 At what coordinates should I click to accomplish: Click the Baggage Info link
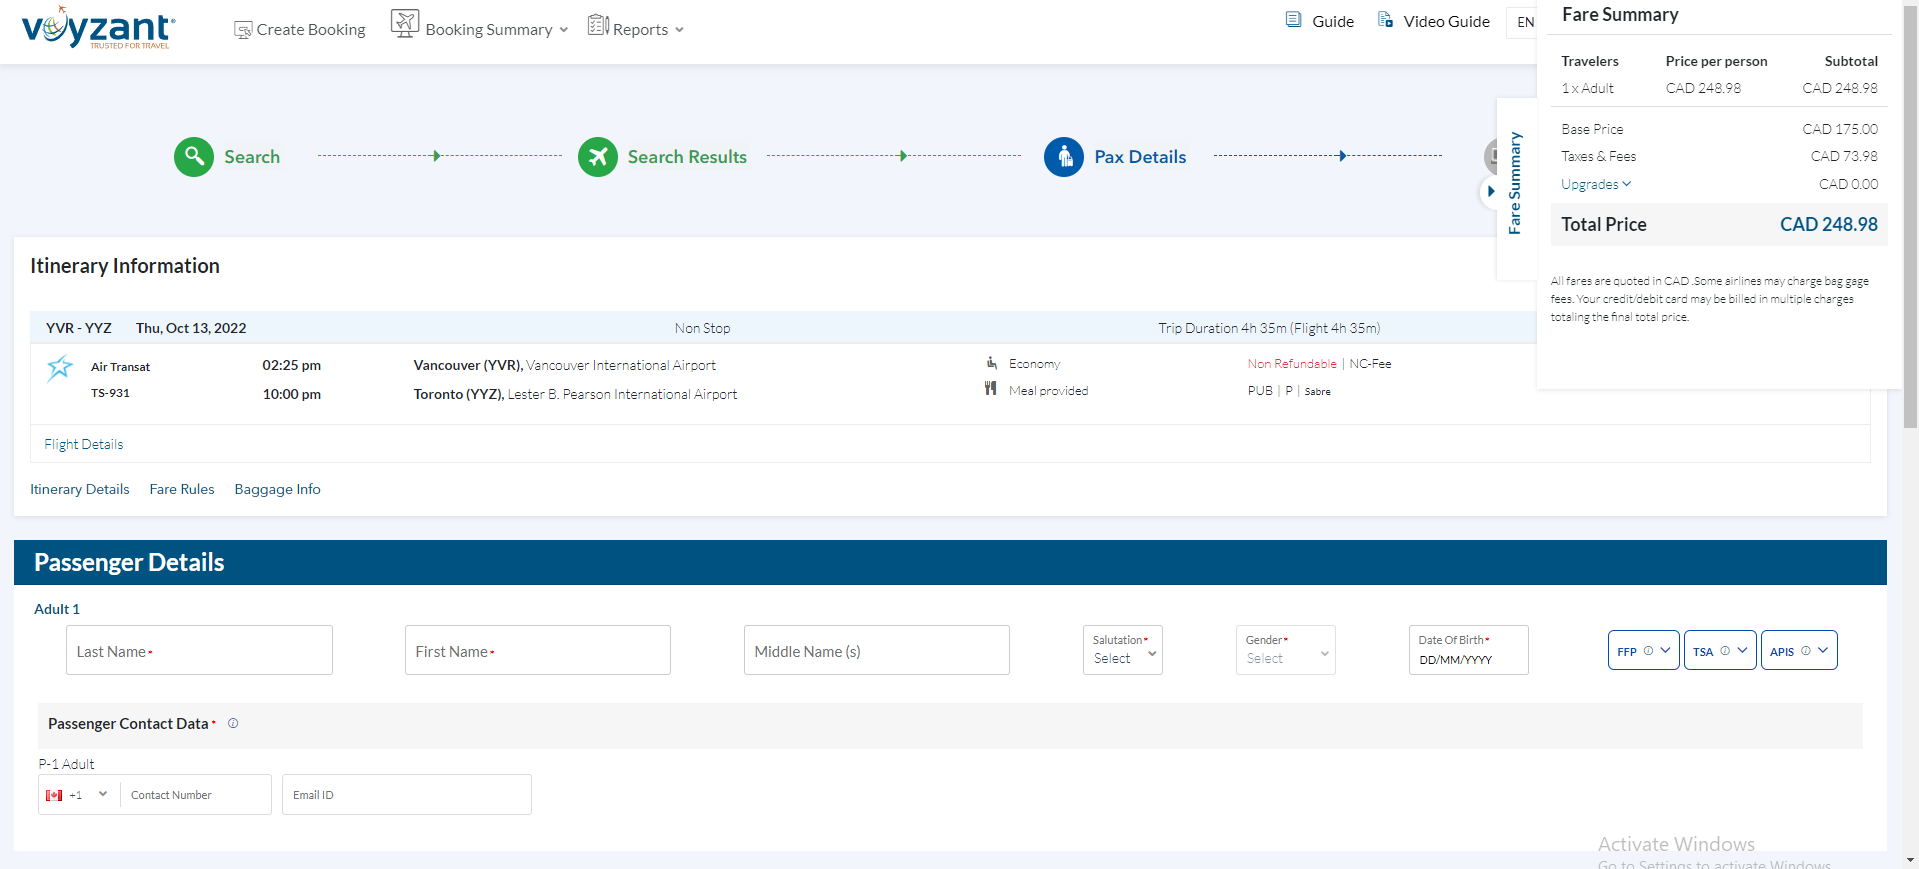(277, 490)
